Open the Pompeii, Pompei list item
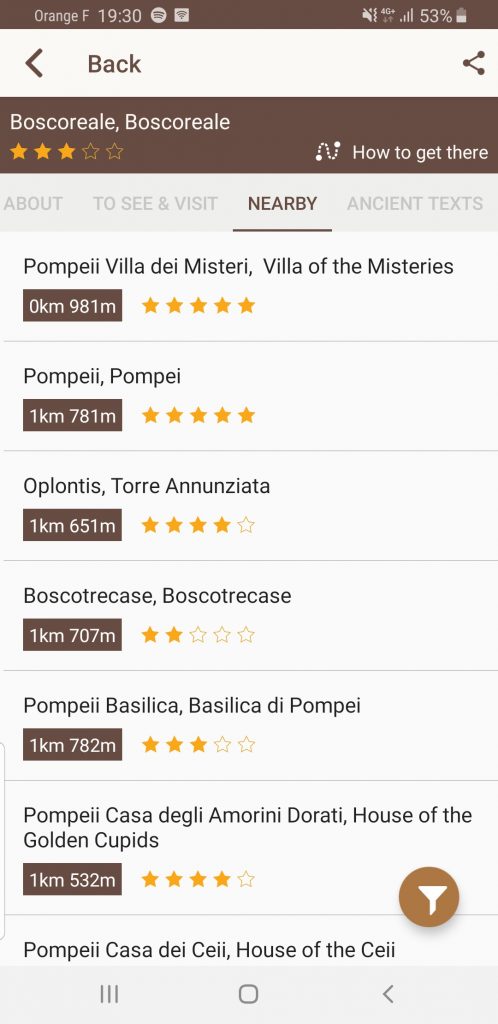This screenshot has width=498, height=1024. (x=249, y=396)
